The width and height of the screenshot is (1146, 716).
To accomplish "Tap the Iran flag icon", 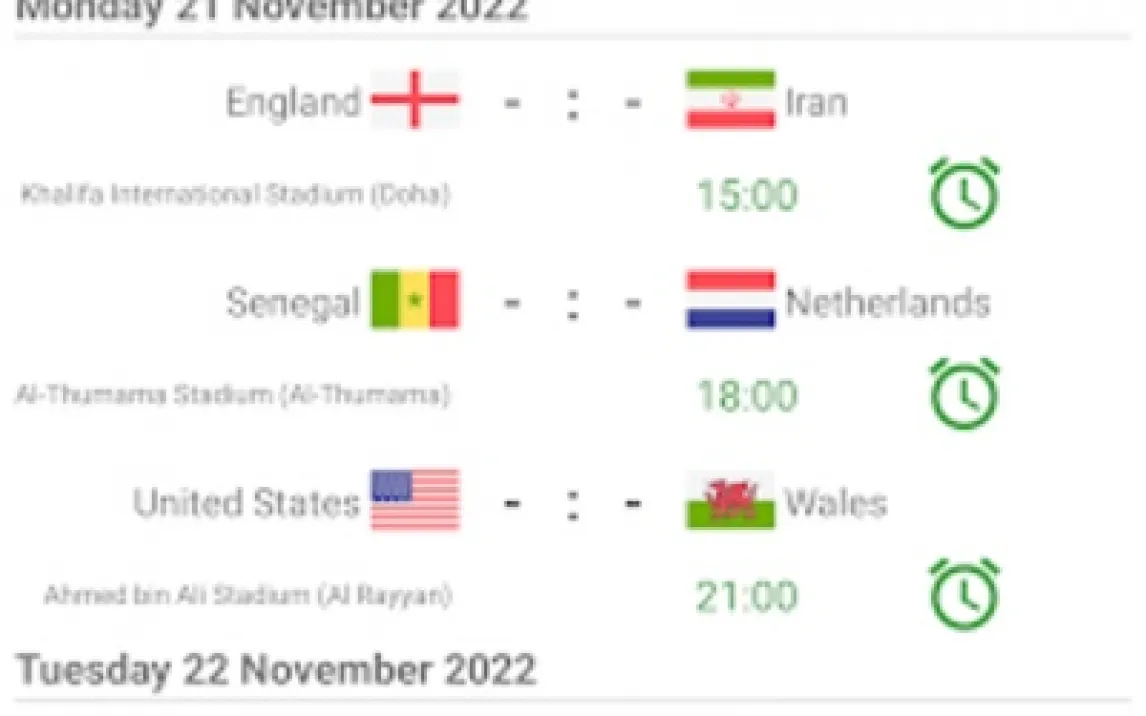I will click(730, 100).
